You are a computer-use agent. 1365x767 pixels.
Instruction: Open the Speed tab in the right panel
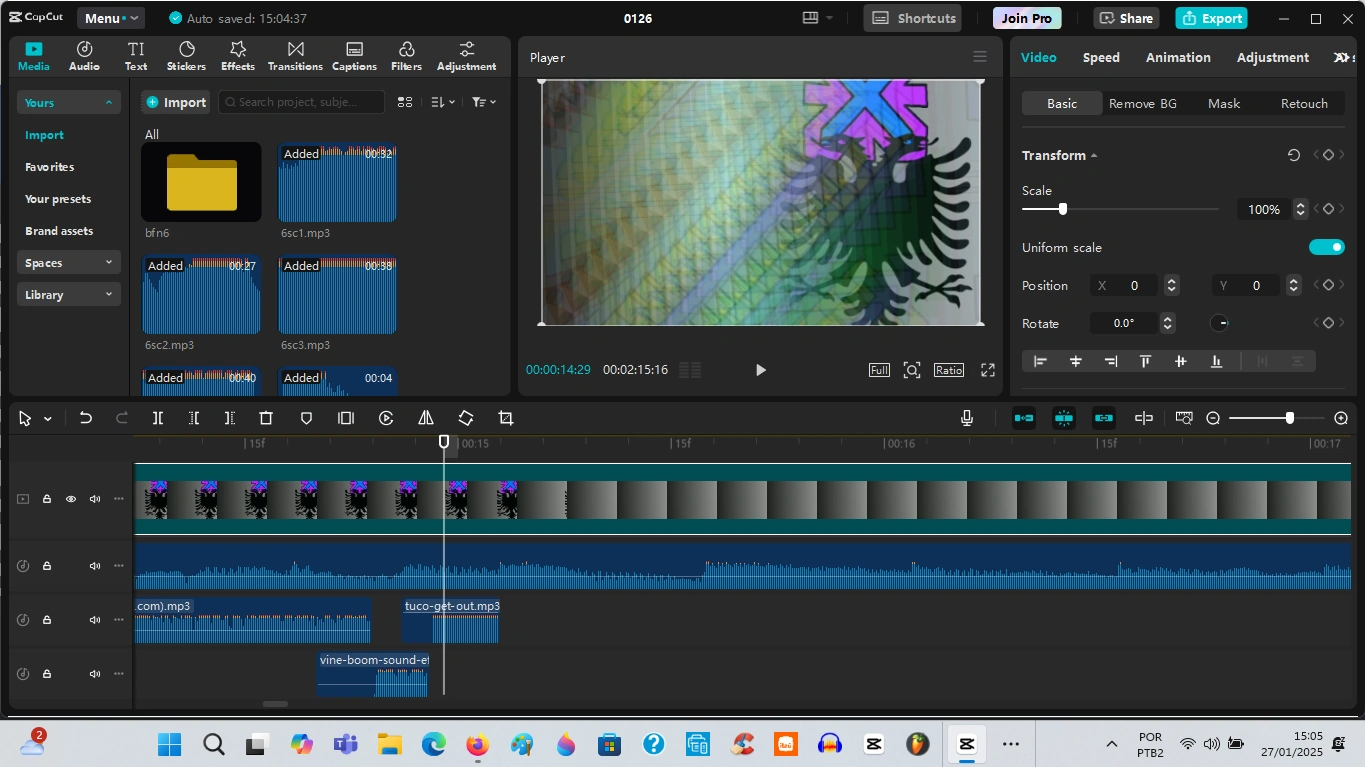tap(1100, 57)
